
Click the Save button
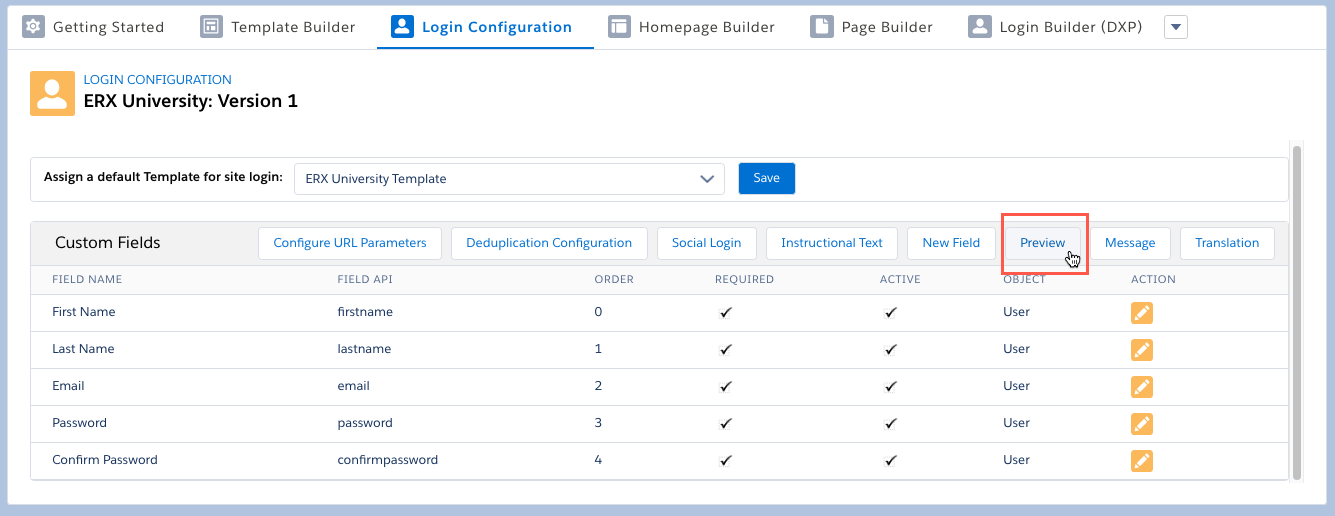tap(766, 178)
